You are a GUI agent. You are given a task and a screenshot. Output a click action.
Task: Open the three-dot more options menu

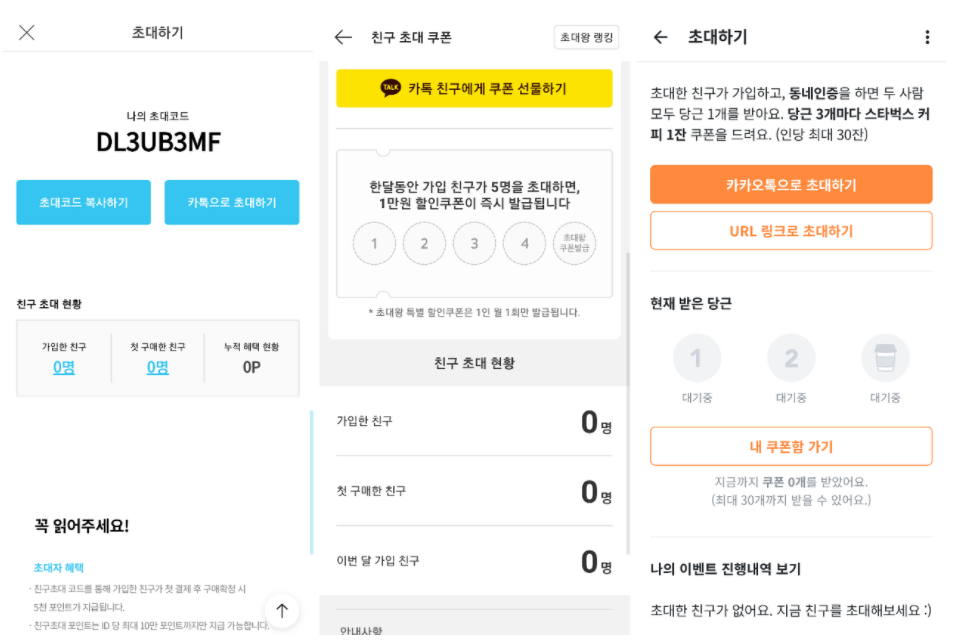coord(927,37)
